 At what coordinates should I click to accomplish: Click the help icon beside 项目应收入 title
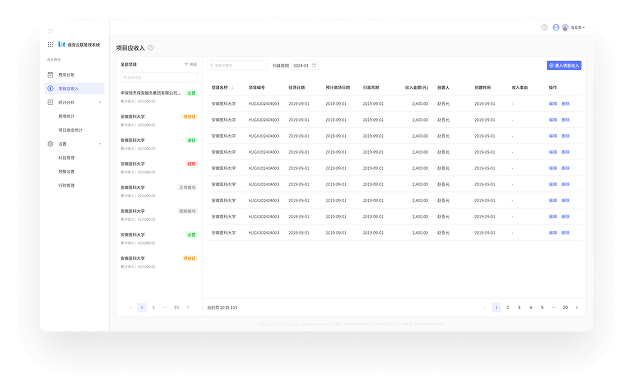[x=151, y=48]
